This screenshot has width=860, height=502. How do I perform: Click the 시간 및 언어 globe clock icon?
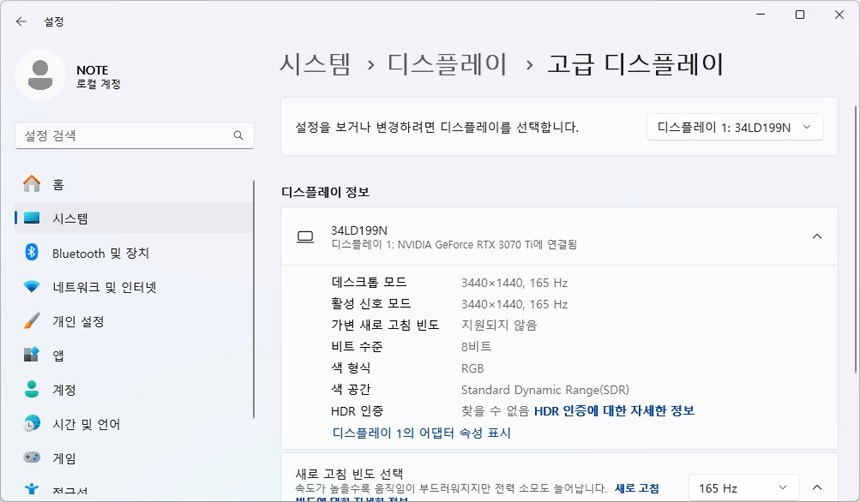point(32,424)
